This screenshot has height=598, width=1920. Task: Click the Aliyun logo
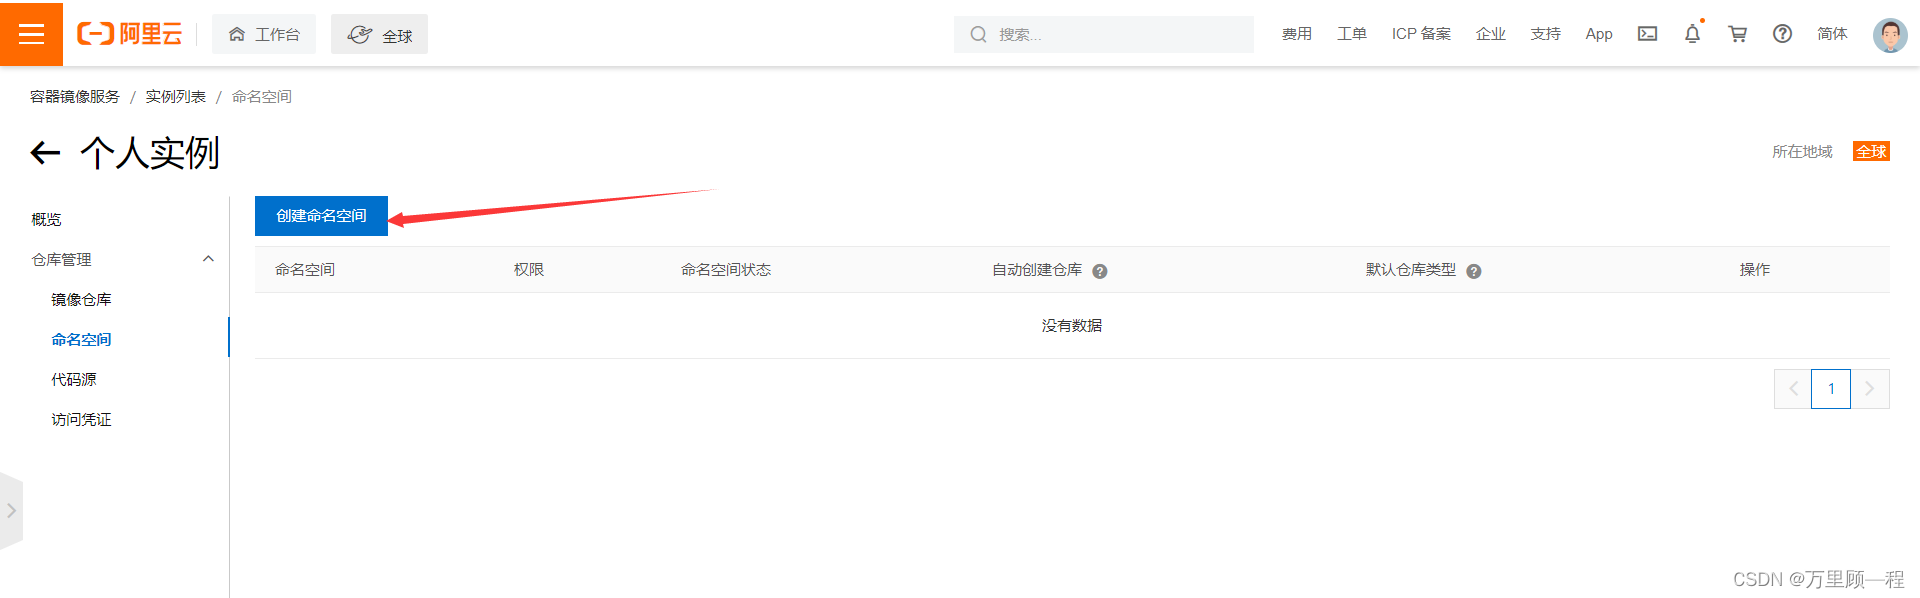[x=130, y=34]
